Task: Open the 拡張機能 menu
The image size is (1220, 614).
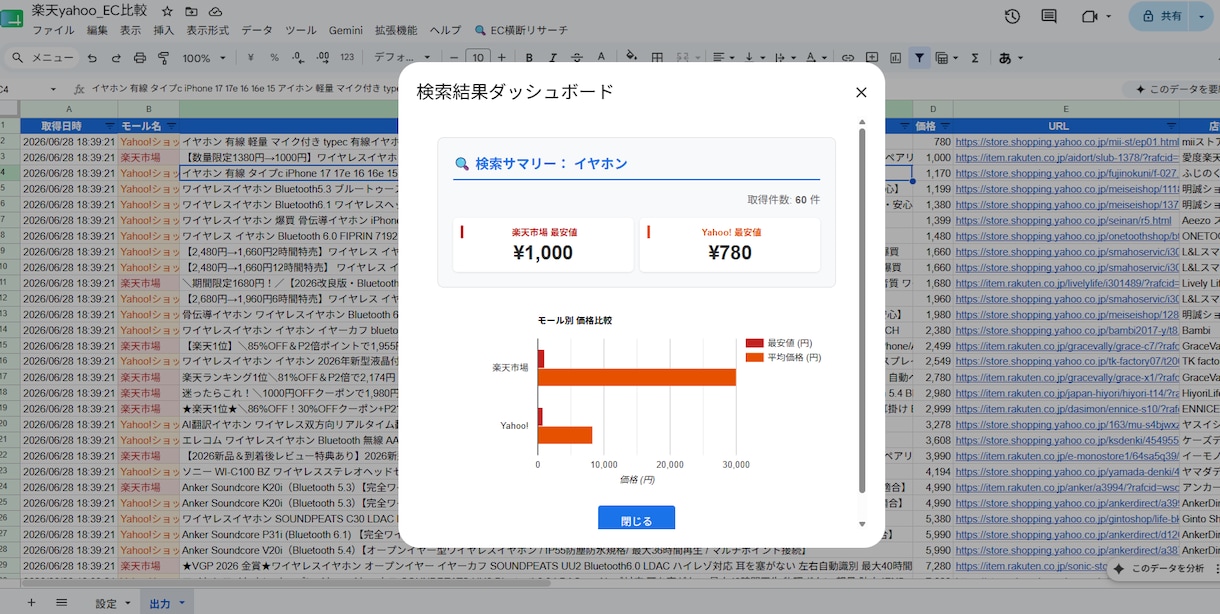Action: pos(396,30)
